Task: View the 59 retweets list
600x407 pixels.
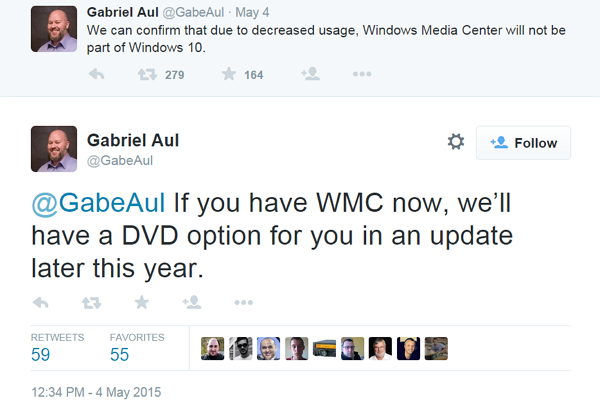Action: [x=41, y=354]
